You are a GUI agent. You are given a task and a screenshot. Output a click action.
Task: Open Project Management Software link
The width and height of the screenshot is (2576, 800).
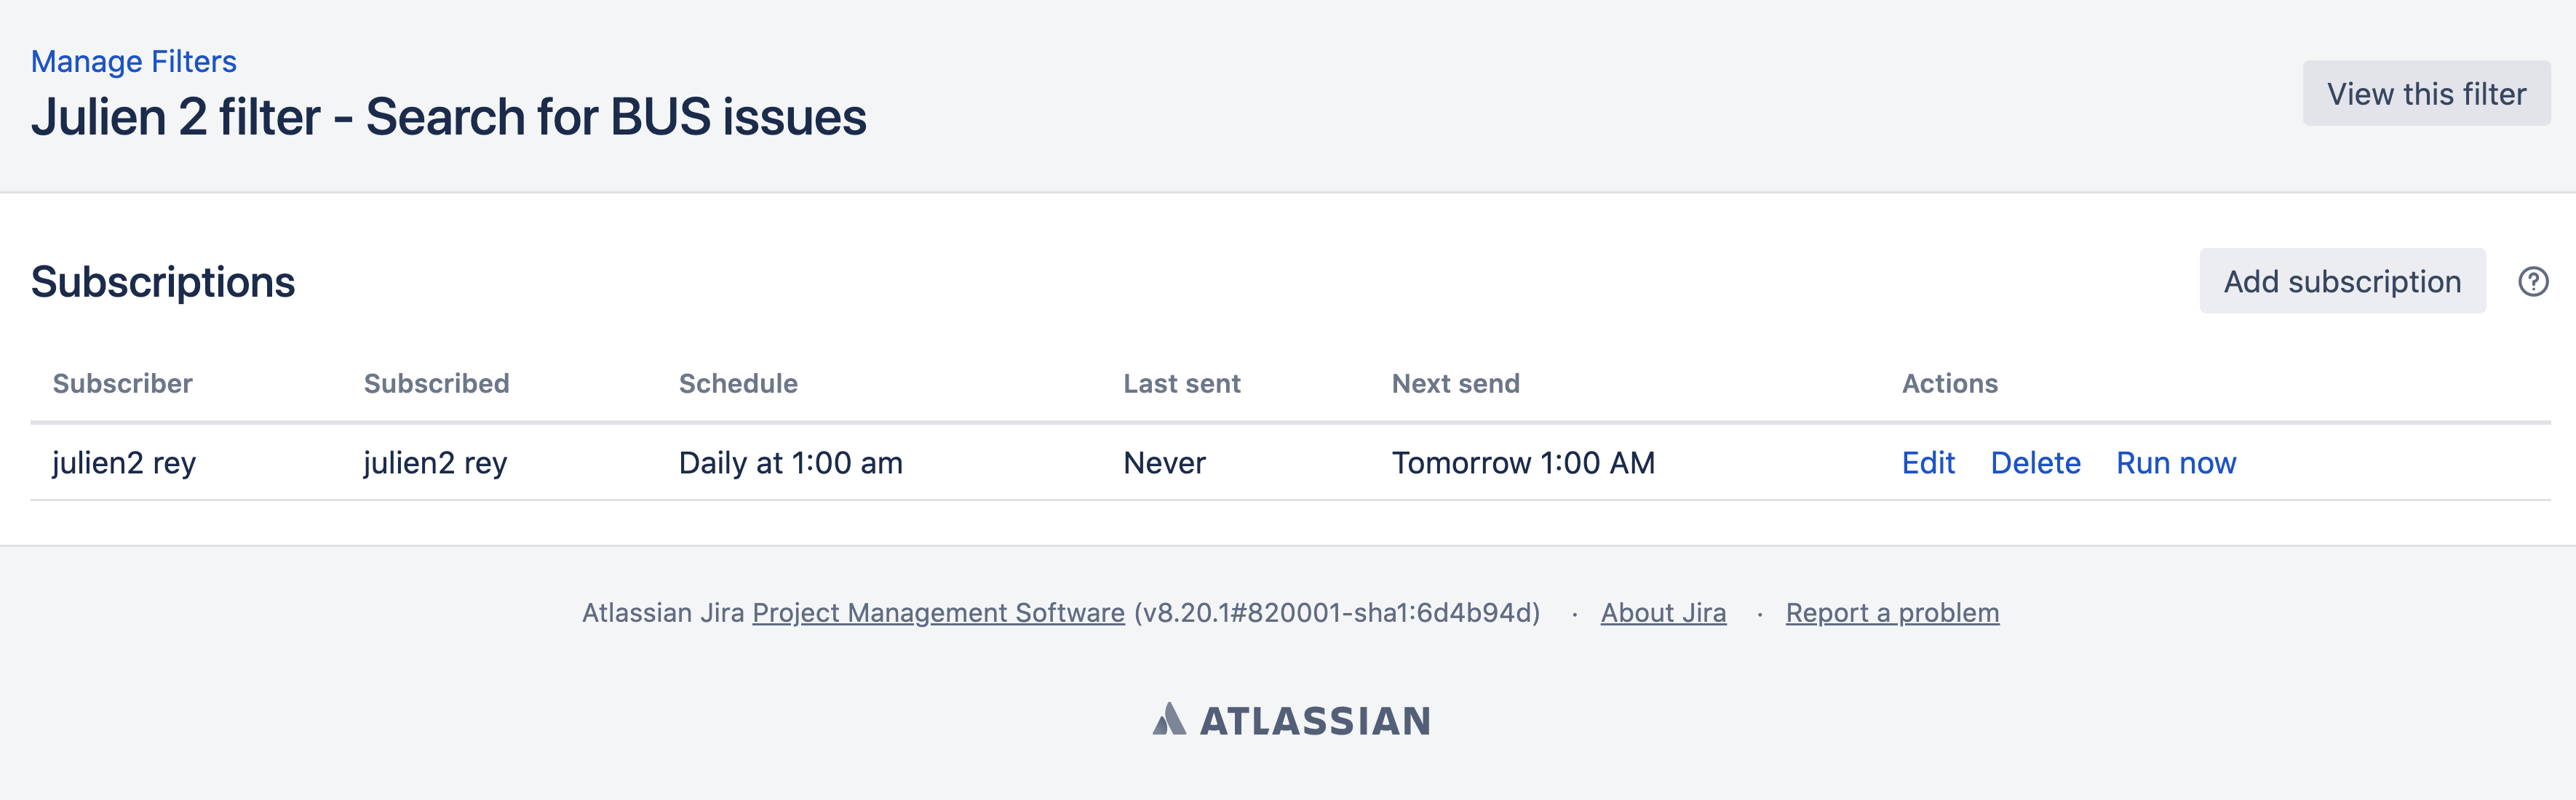937,613
